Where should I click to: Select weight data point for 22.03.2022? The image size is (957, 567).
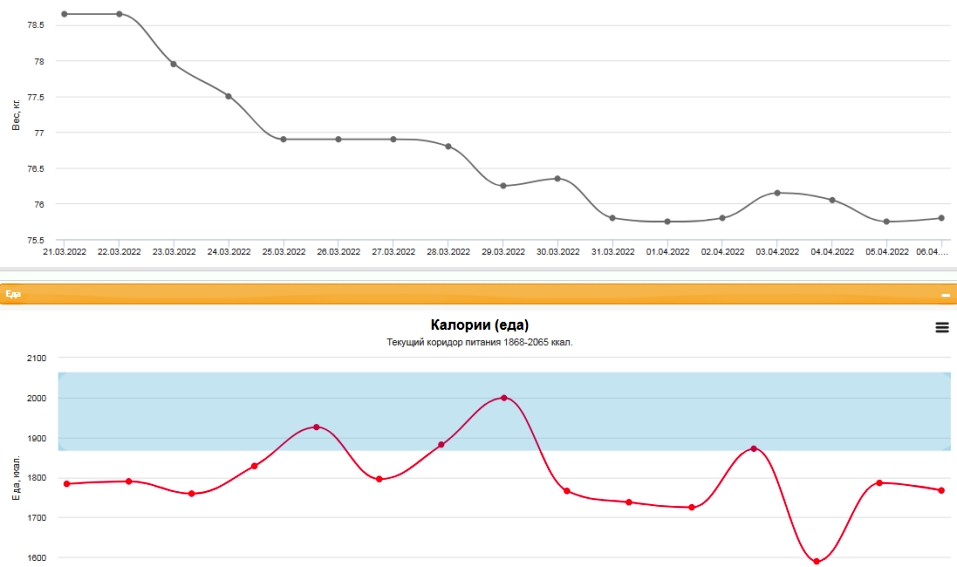[x=119, y=14]
